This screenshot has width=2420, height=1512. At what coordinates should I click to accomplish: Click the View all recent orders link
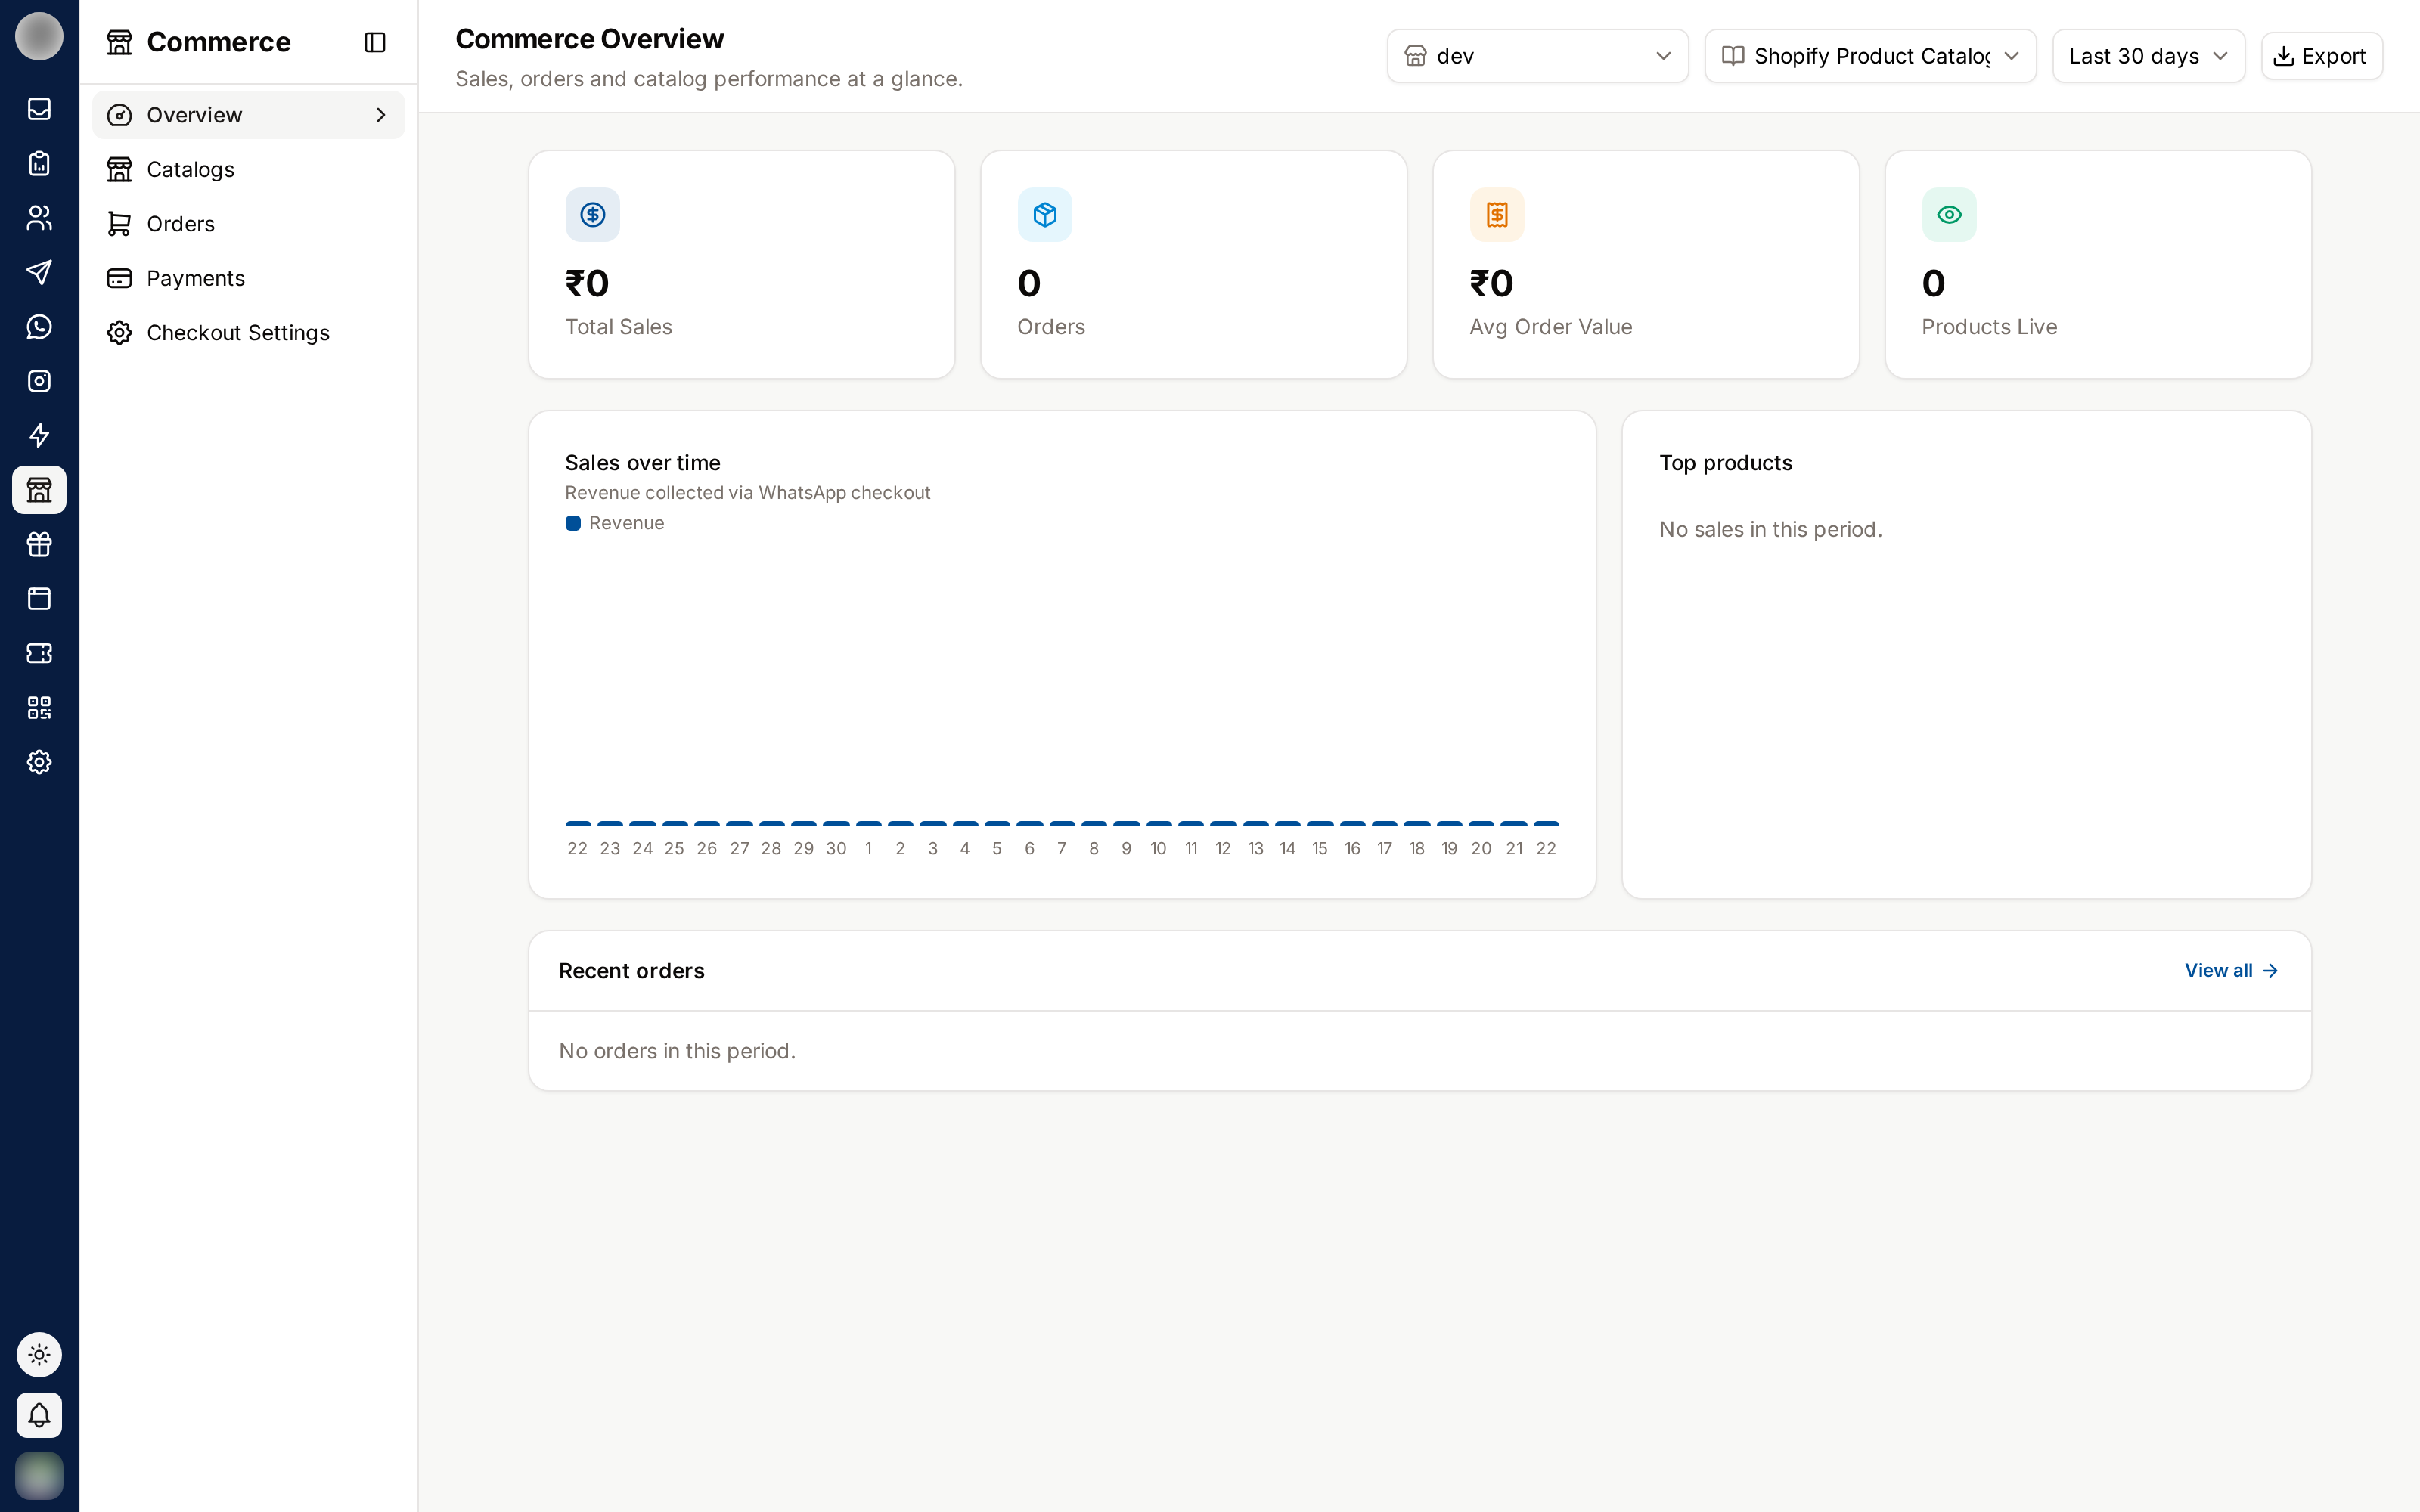pyautogui.click(x=2231, y=971)
